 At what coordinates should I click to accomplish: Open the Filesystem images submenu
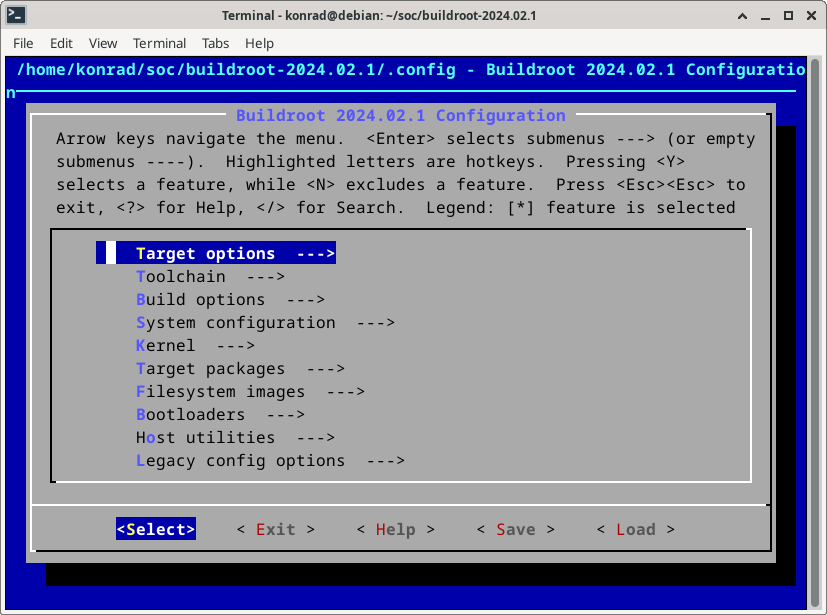point(250,392)
